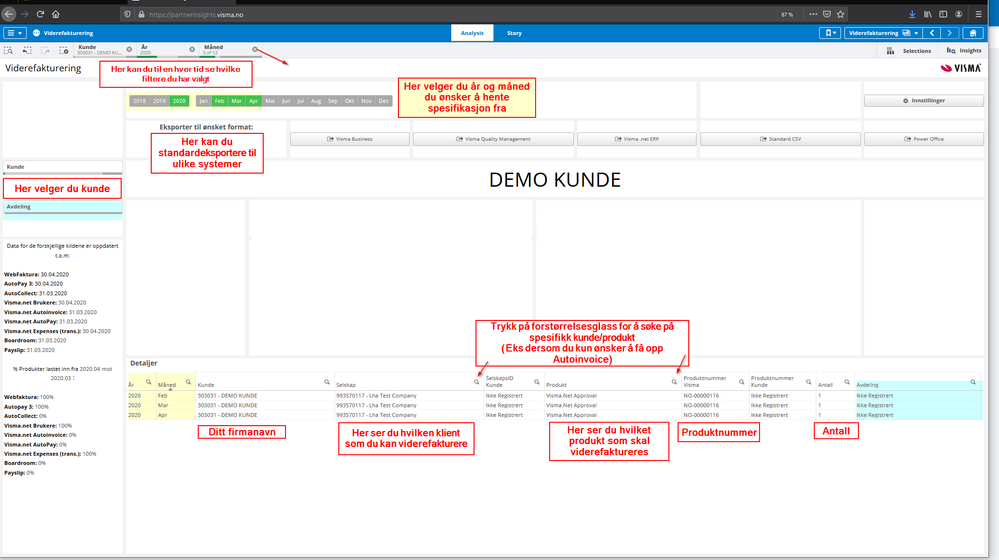
Task: Export to Visma Quality Management
Action: tap(493, 139)
